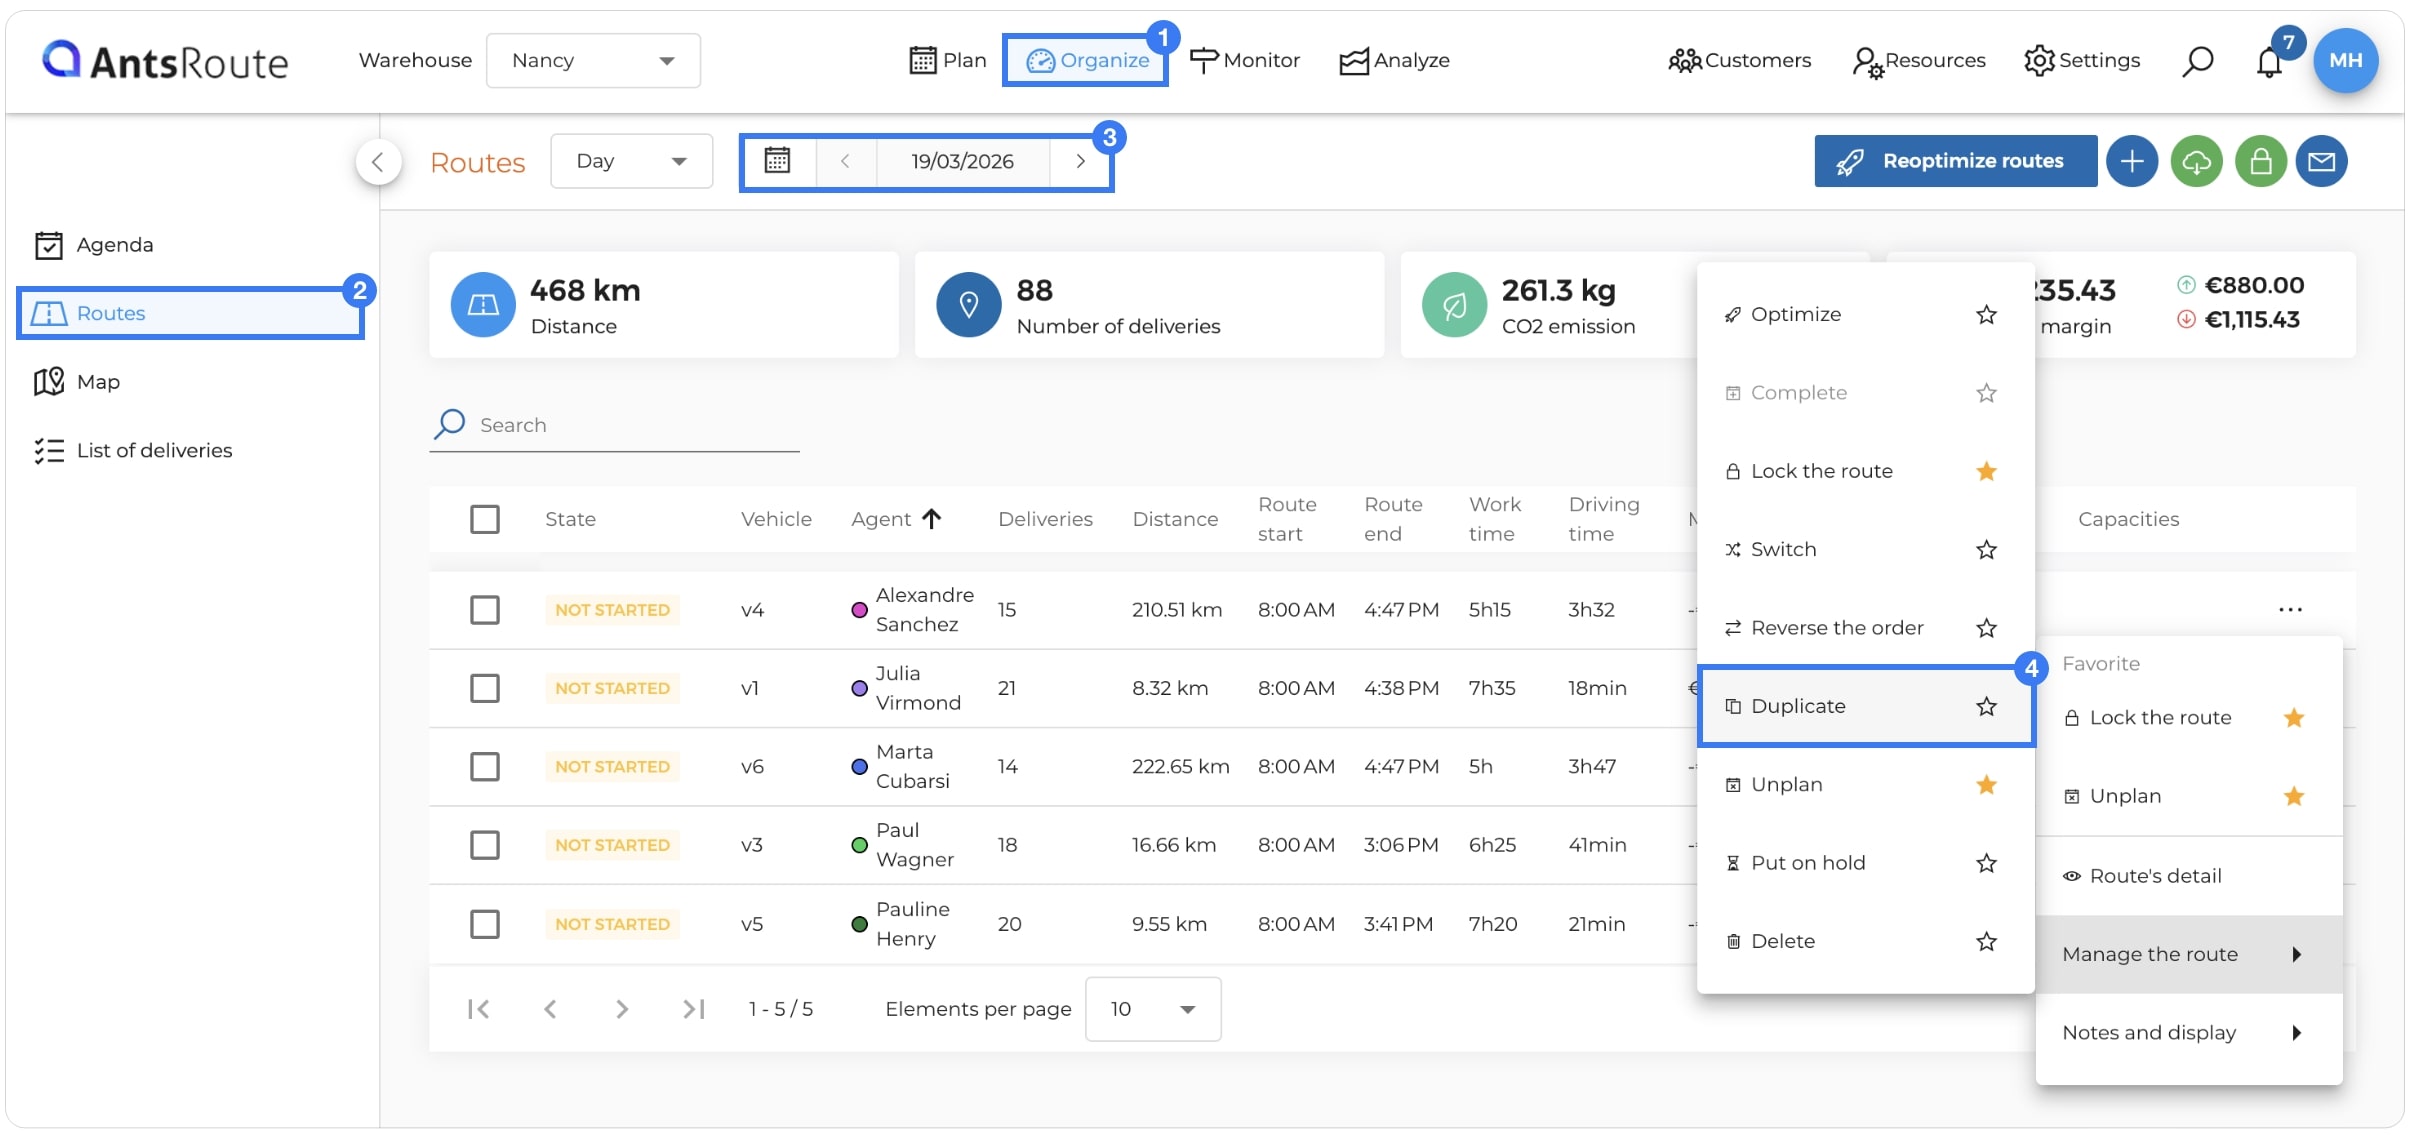
Task: Click the three-dots menu on Alexandre Sanchez row
Action: [x=2290, y=610]
